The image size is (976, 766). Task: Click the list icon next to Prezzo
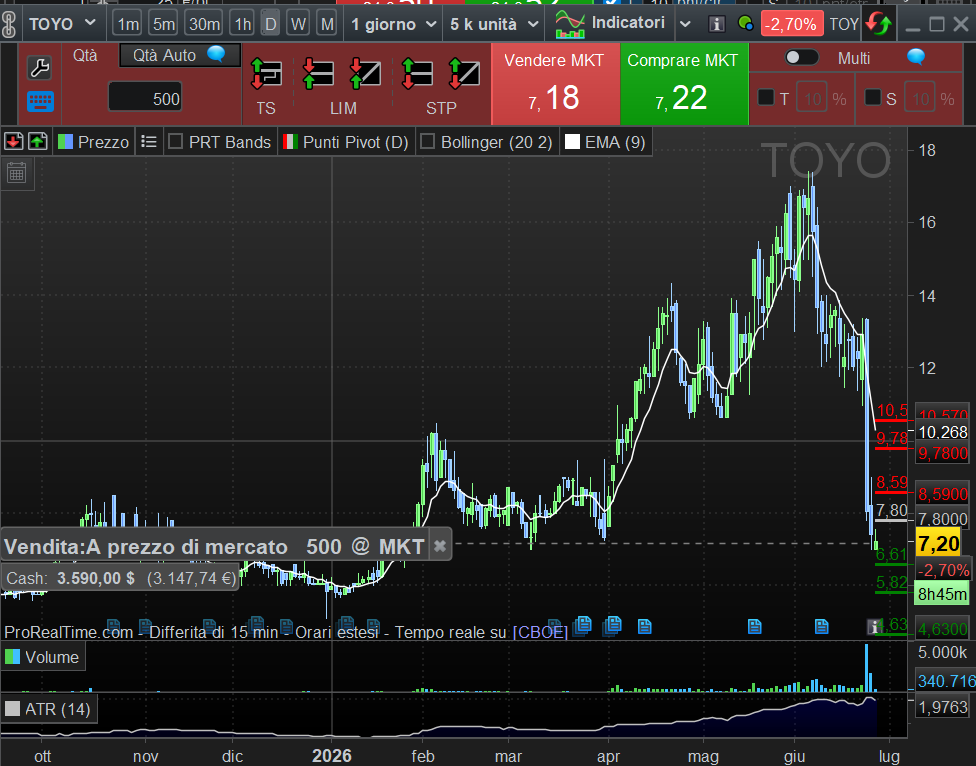(x=149, y=142)
